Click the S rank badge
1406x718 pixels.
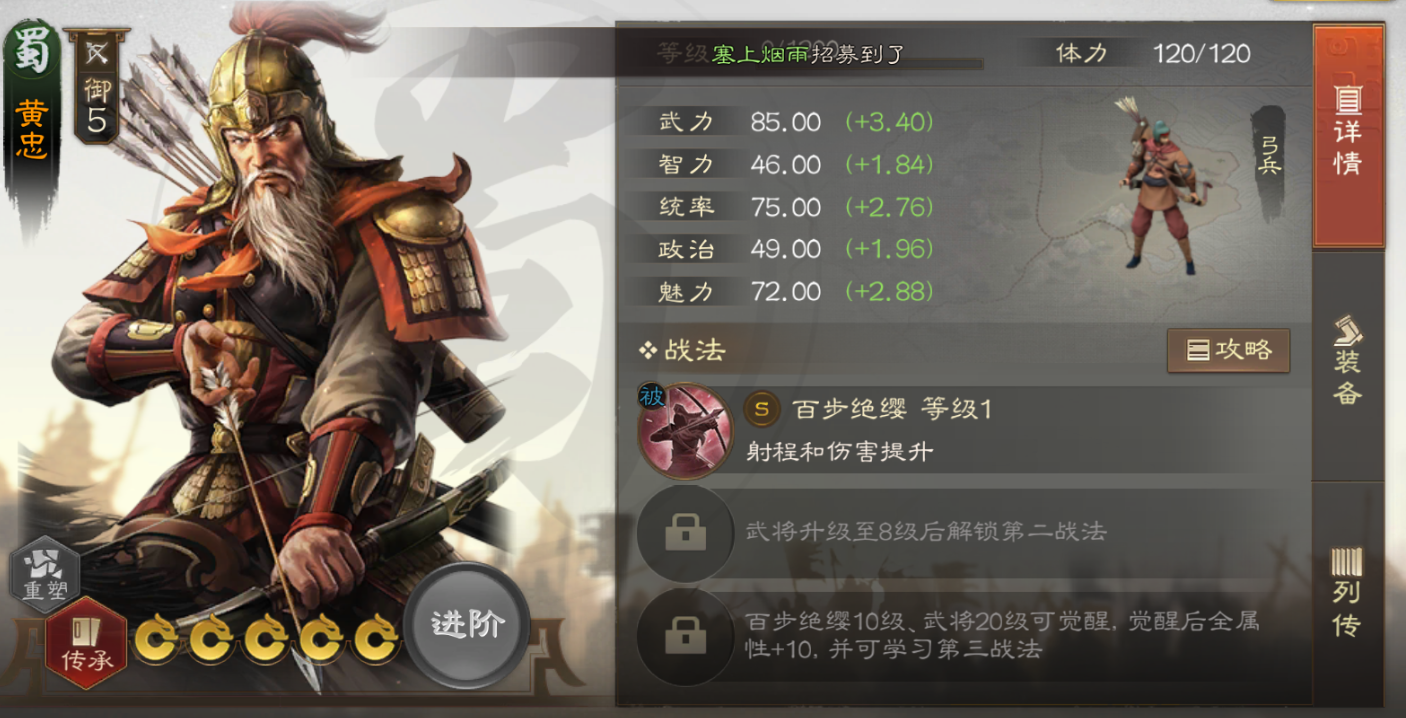pyautogui.click(x=762, y=409)
